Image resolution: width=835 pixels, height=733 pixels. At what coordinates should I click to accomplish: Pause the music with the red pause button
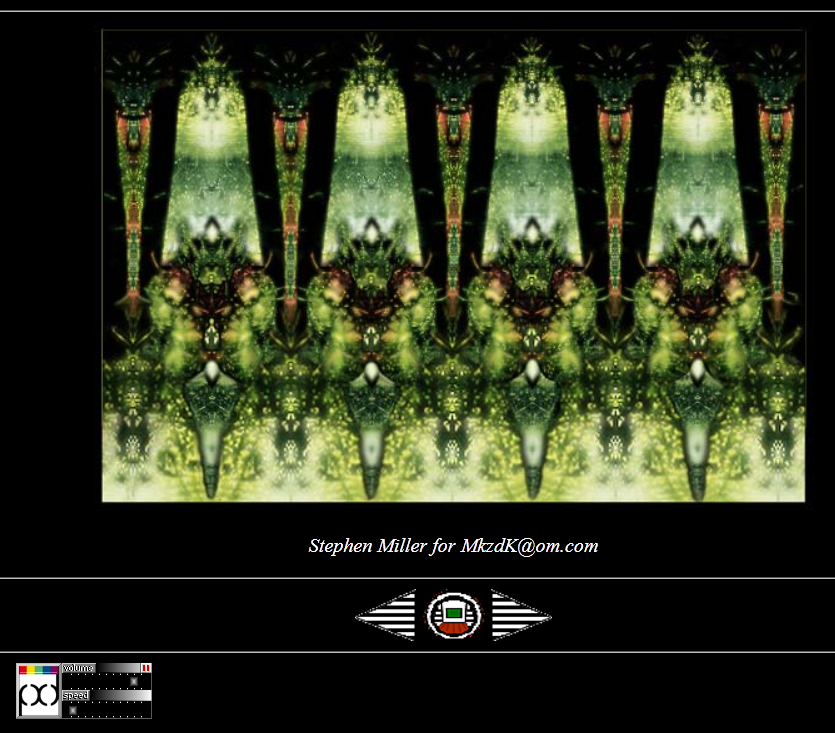(x=146, y=668)
